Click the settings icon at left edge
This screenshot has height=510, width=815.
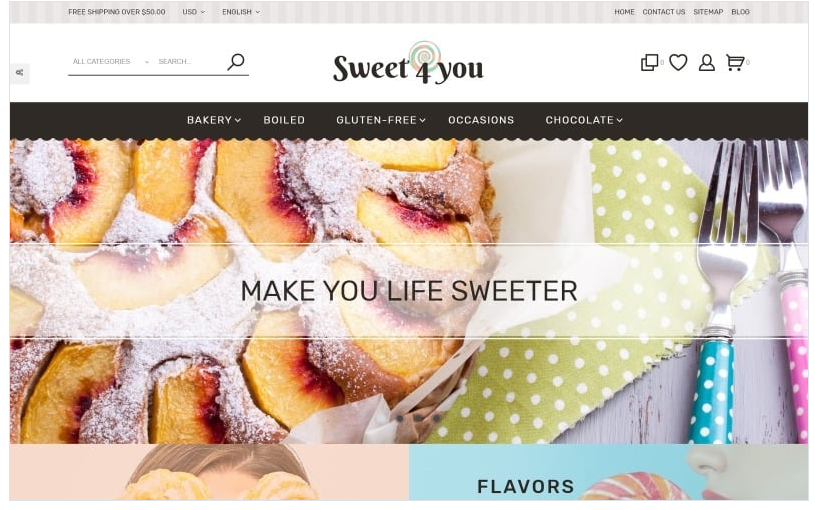[x=20, y=73]
